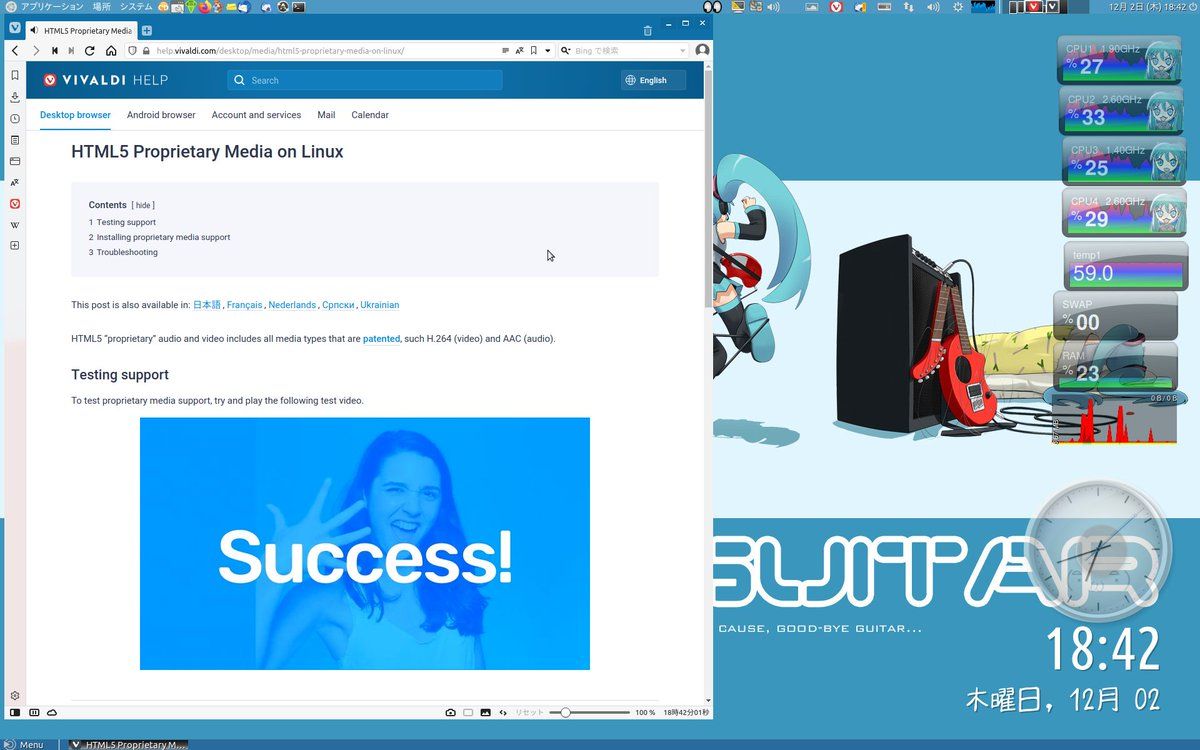Toggle the image loading setting in status bar
This screenshot has height=750, width=1200.
tap(485, 713)
